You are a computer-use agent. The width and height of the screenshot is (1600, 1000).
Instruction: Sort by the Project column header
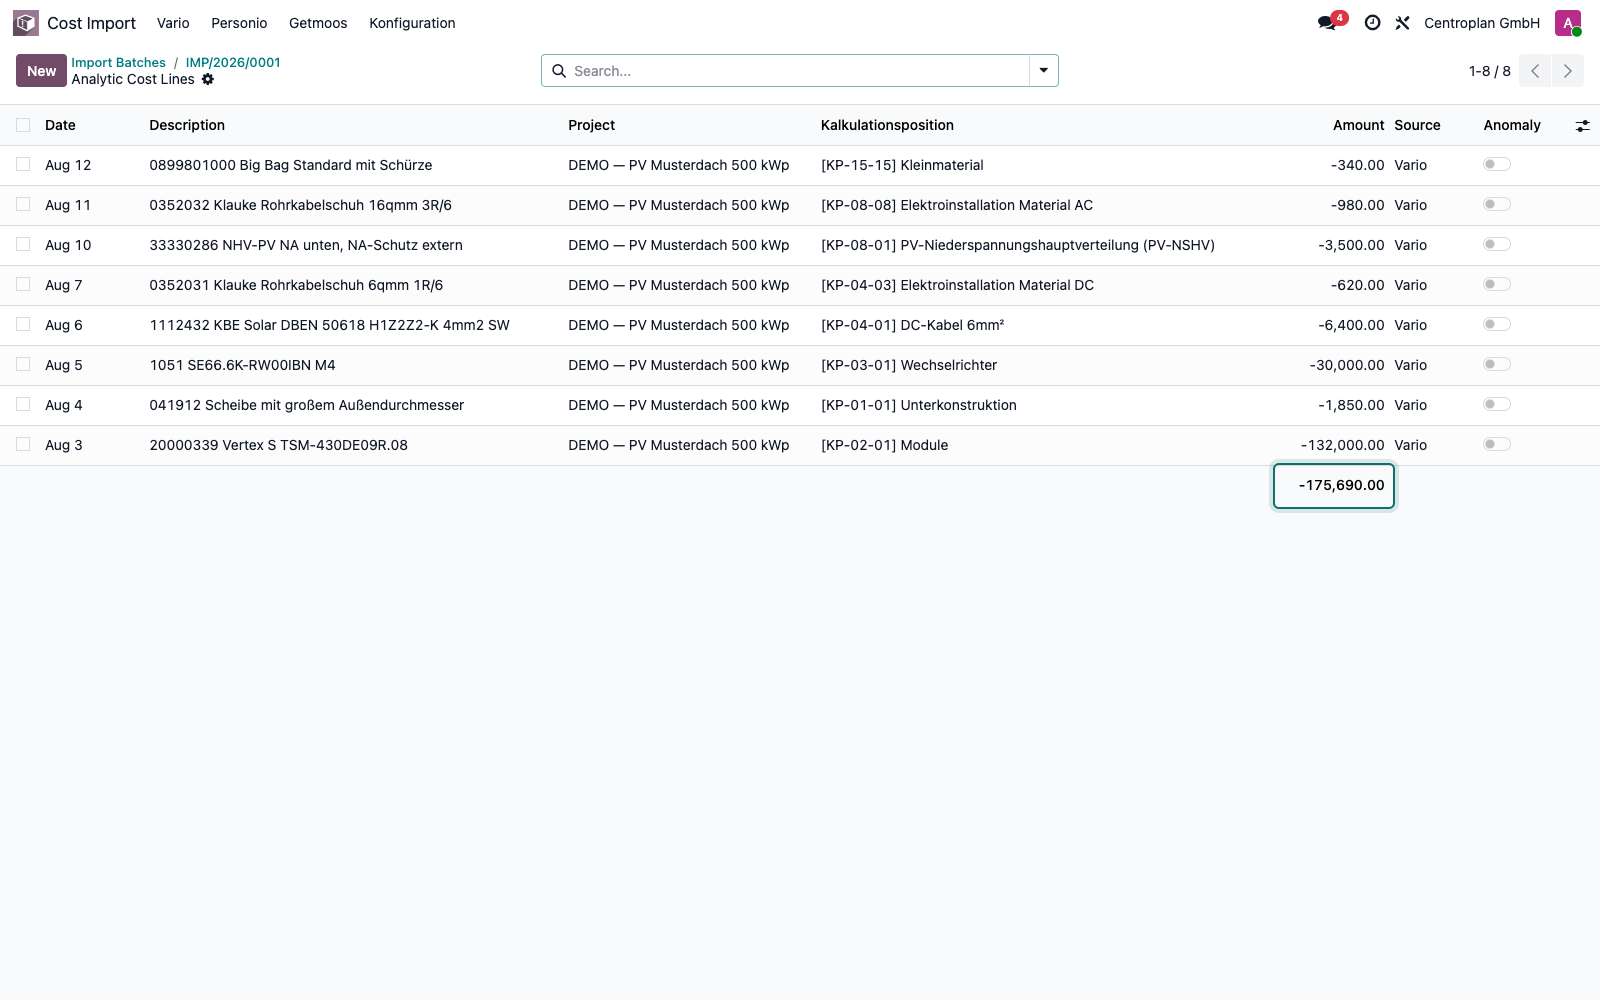591,125
